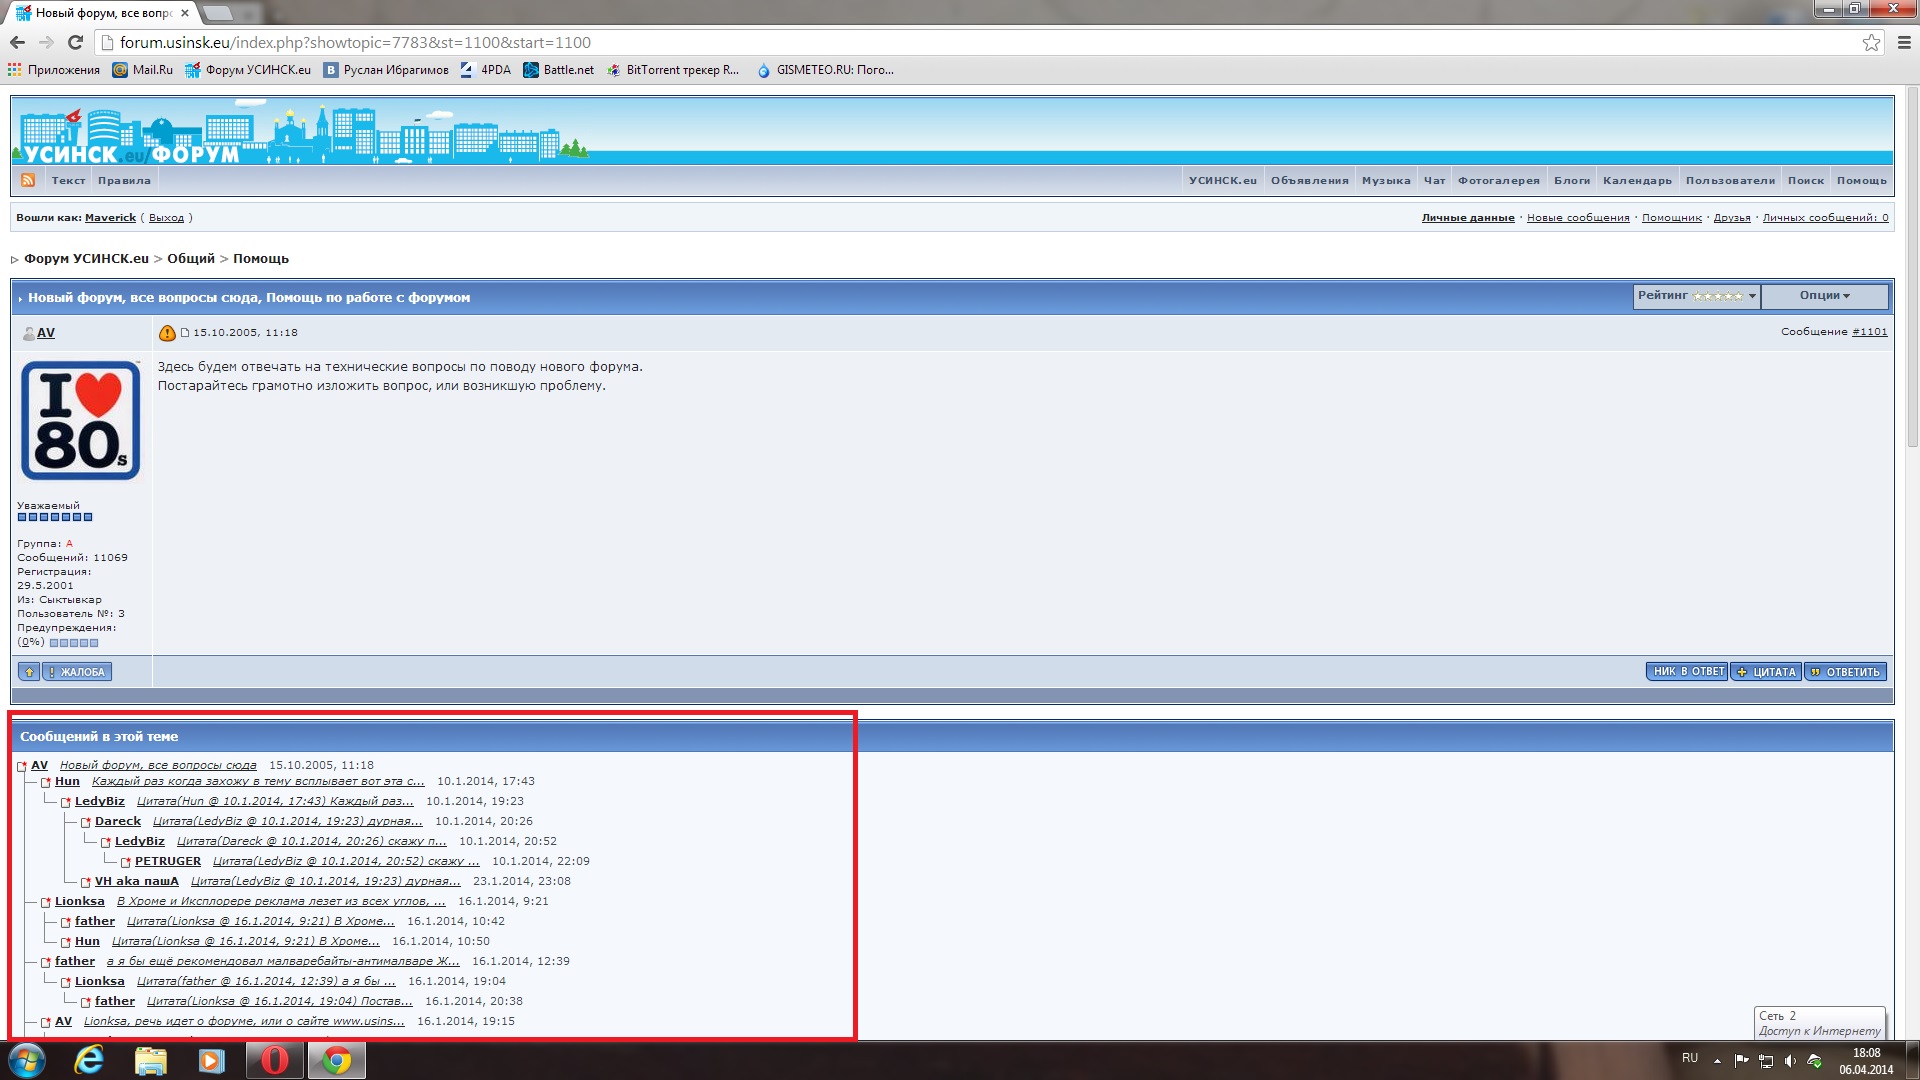The image size is (1920, 1080).
Task: Click the scroll-to-top arrow button
Action: [x=29, y=672]
